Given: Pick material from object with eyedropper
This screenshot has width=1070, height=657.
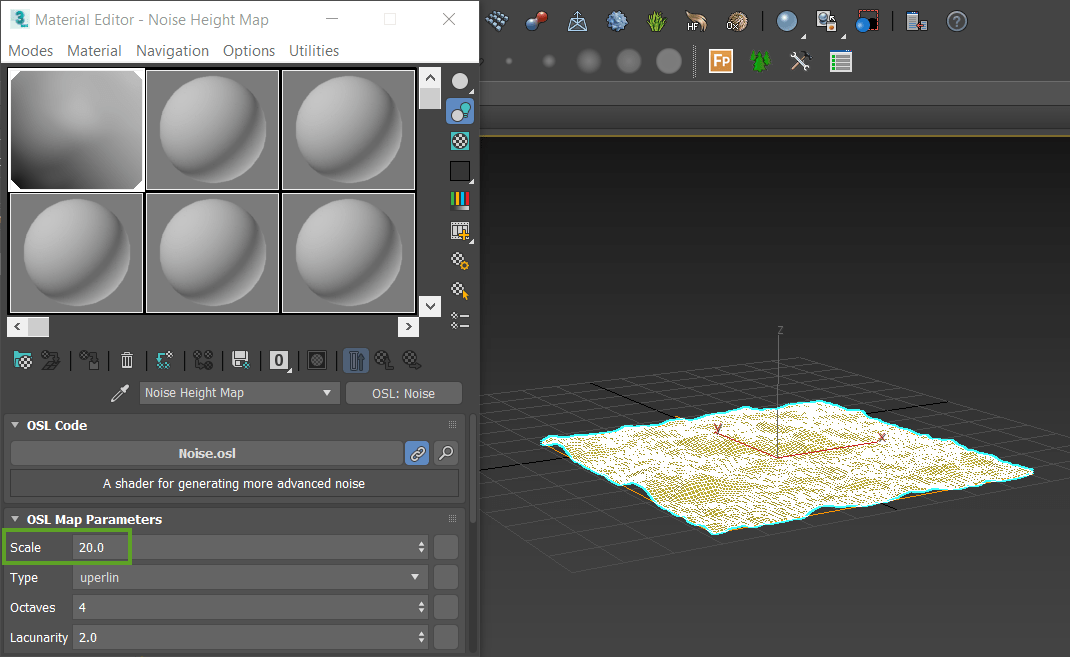Looking at the screenshot, I should 120,393.
